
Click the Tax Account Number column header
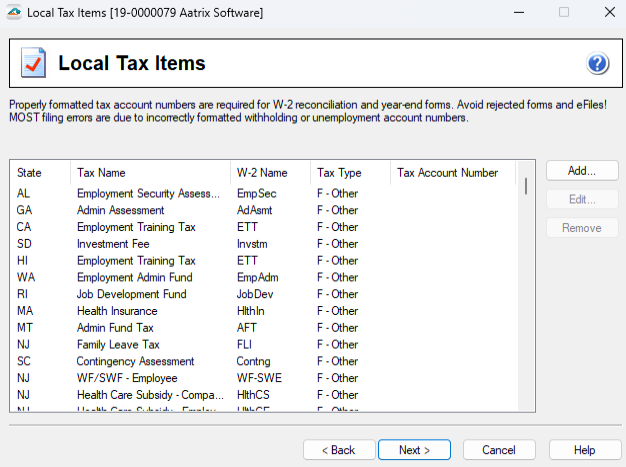452,173
